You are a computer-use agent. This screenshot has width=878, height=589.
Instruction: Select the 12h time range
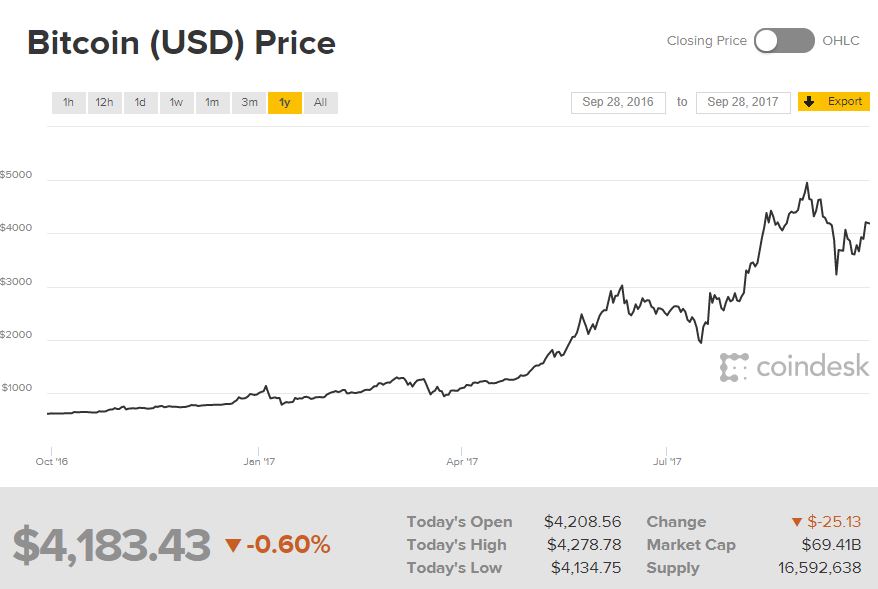click(104, 102)
